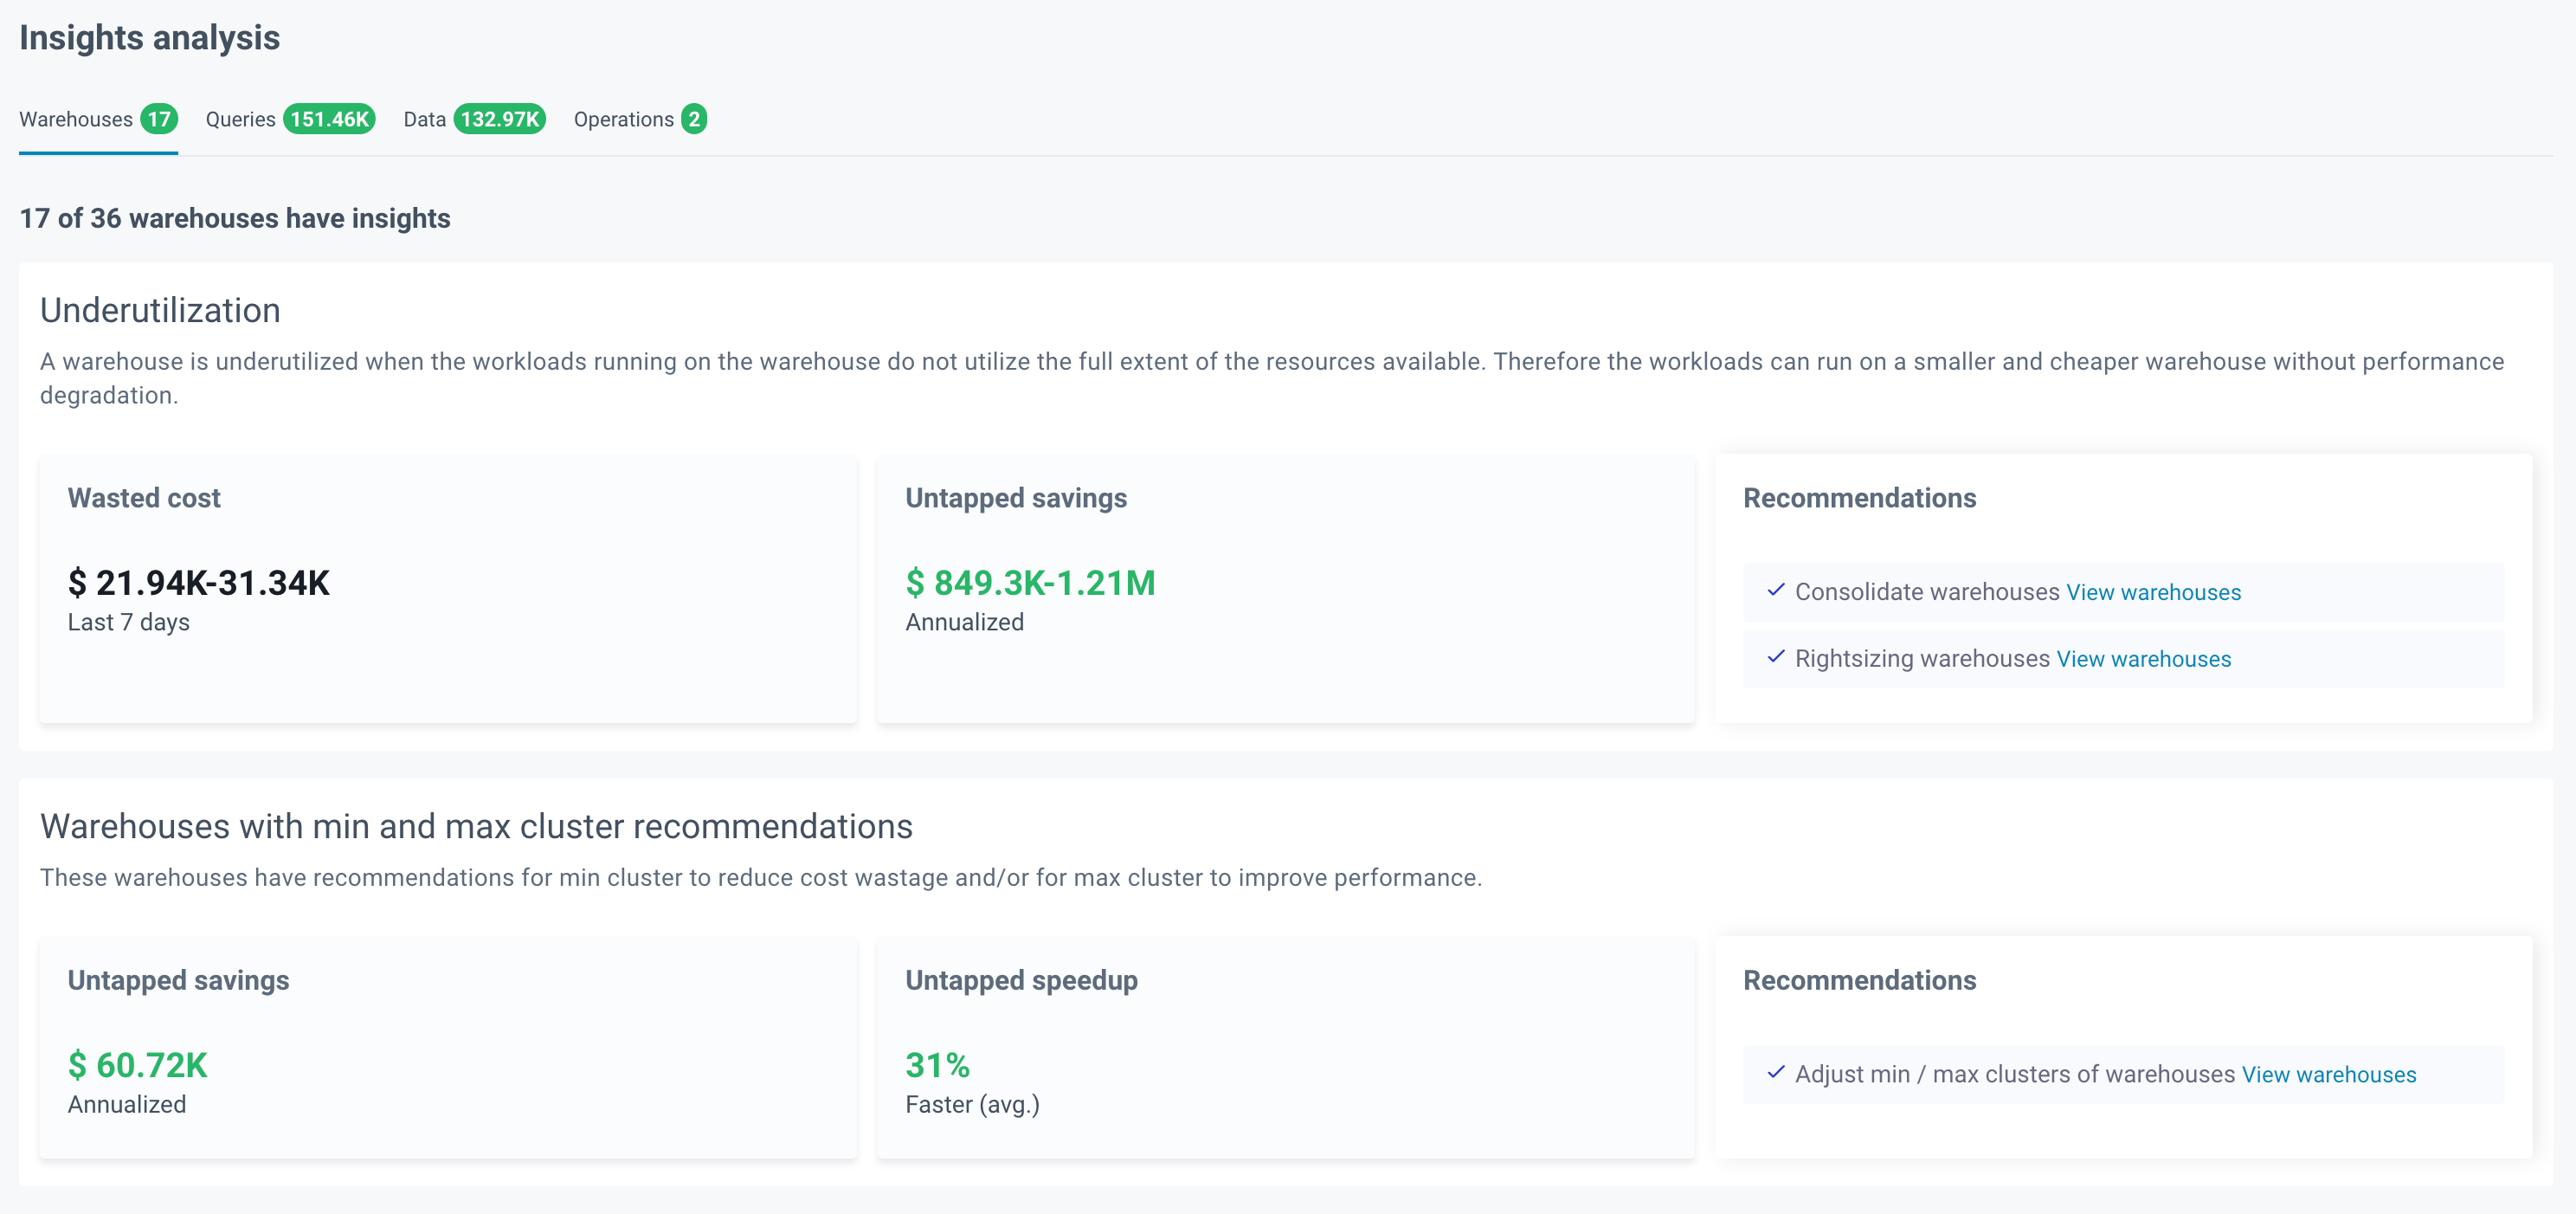Viewport: 2576px width, 1214px height.
Task: Open the Warehouses tab
Action: coord(76,120)
